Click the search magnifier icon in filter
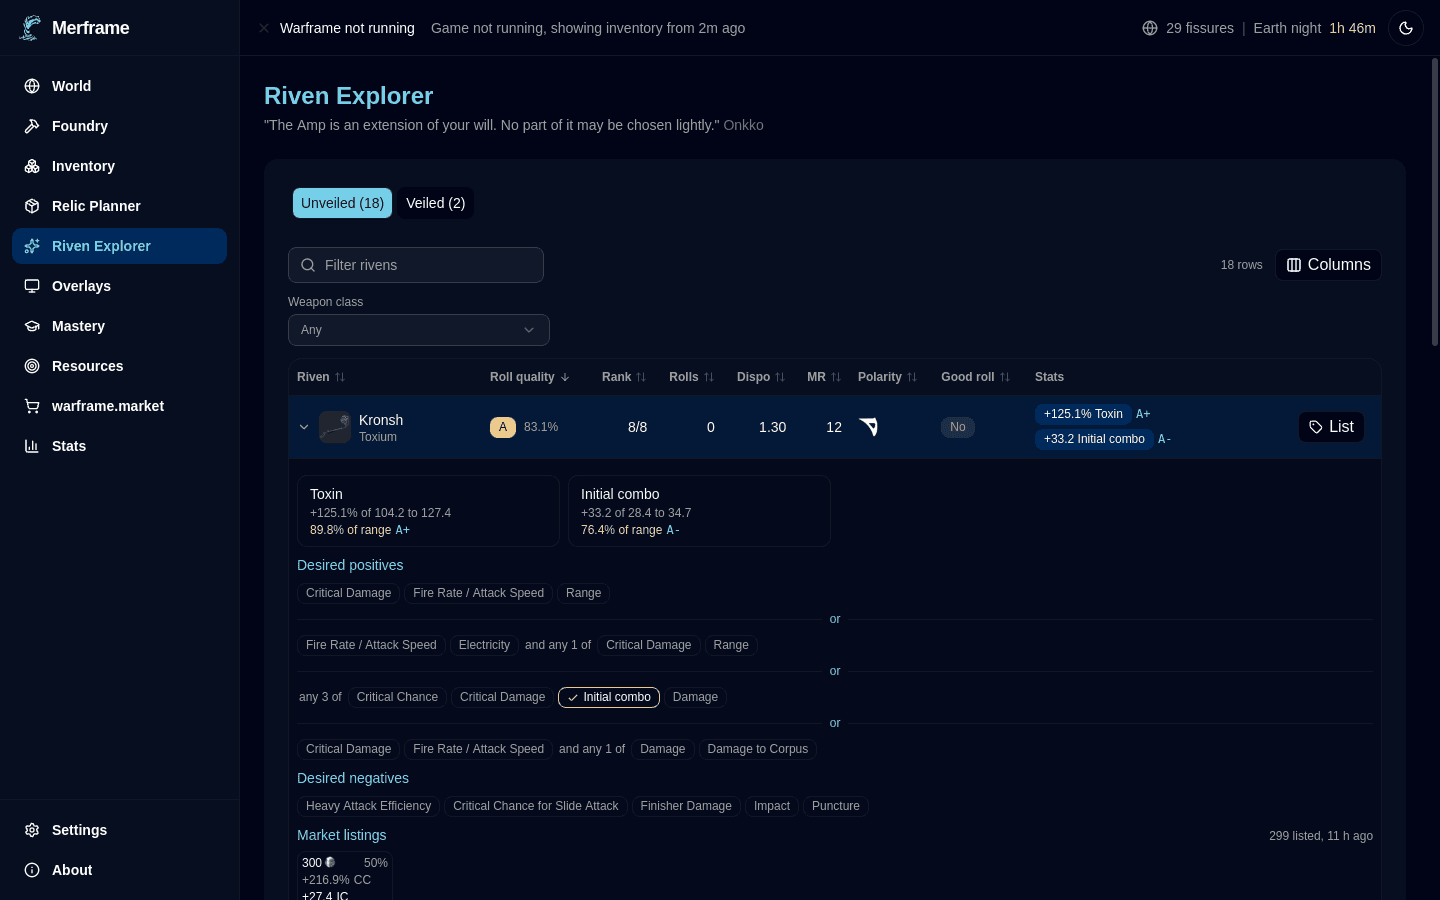Screen dimensions: 1440x900 point(308,265)
